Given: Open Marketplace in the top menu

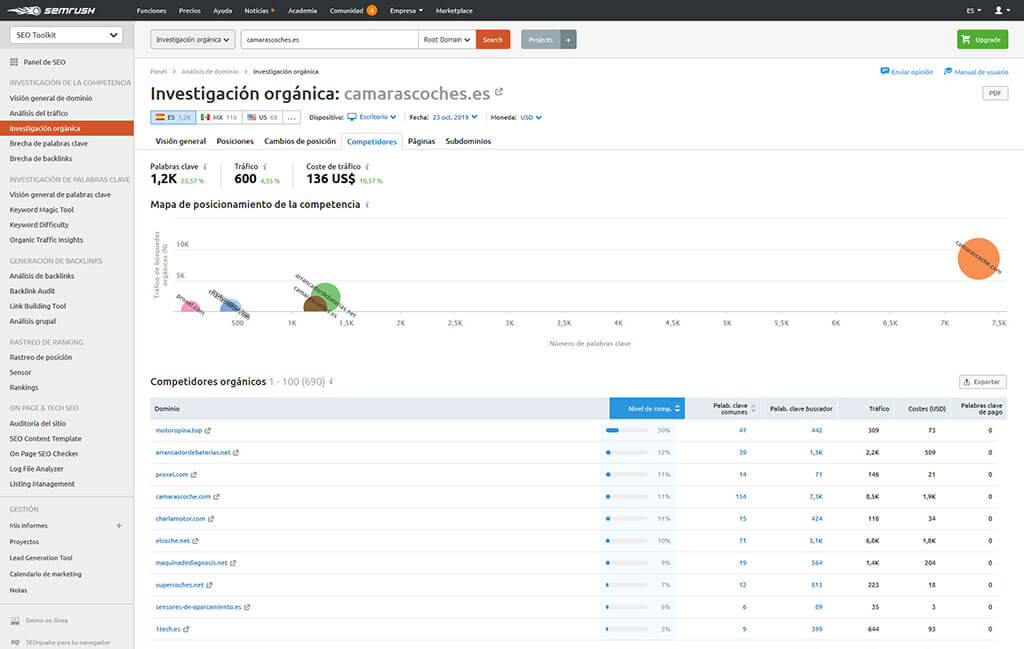Looking at the screenshot, I should click(x=454, y=10).
